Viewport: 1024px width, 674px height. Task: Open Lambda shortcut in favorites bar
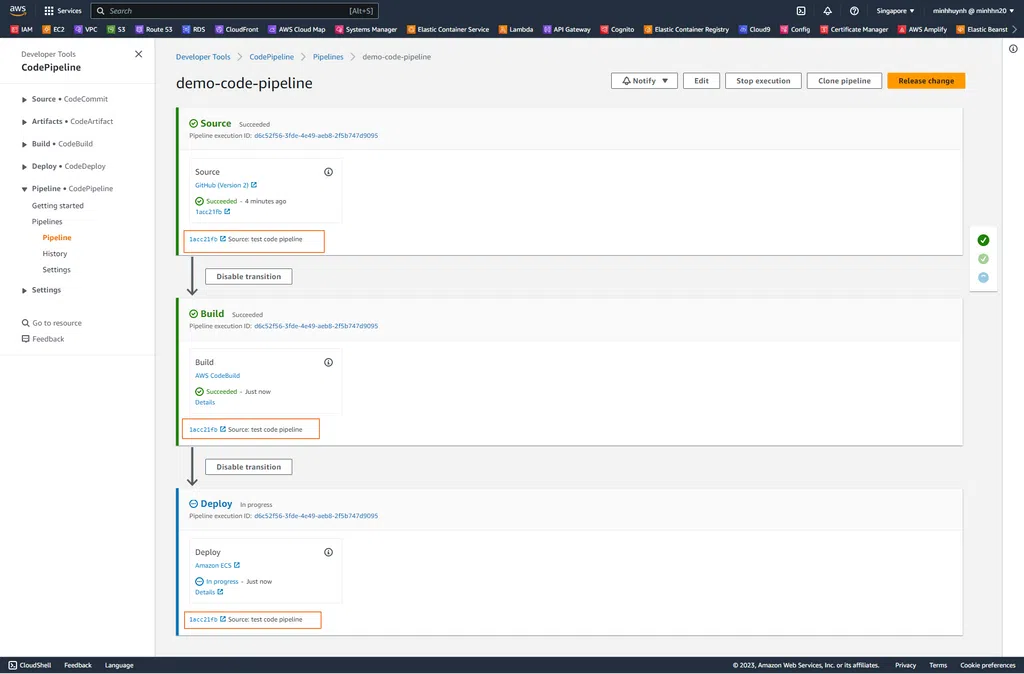click(x=516, y=29)
